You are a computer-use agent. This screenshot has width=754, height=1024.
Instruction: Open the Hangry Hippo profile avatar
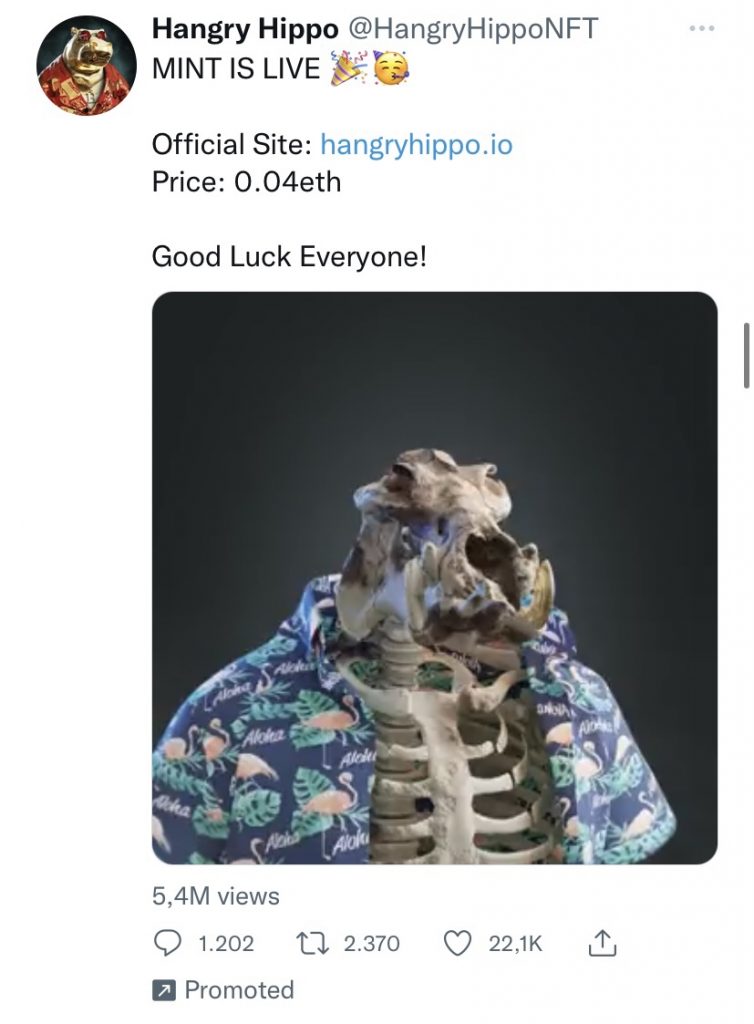(86, 66)
